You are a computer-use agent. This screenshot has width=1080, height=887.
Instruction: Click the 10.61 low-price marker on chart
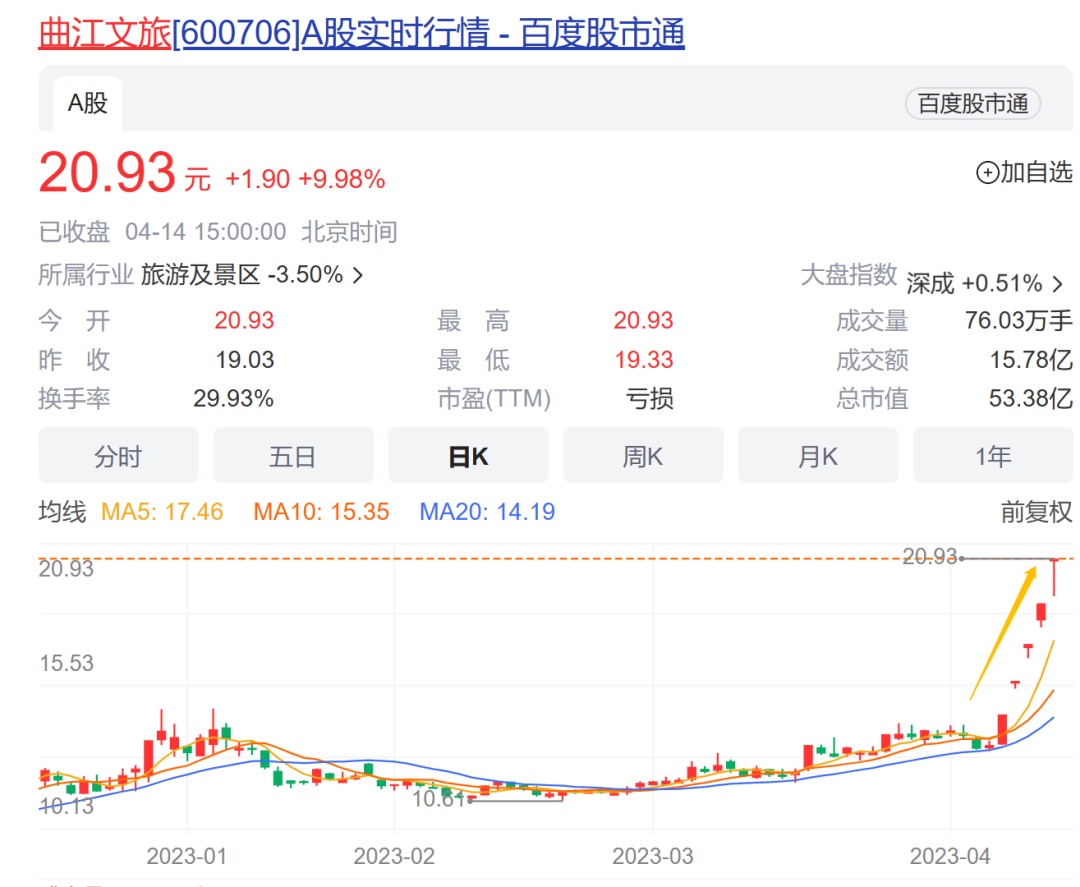[x=439, y=799]
